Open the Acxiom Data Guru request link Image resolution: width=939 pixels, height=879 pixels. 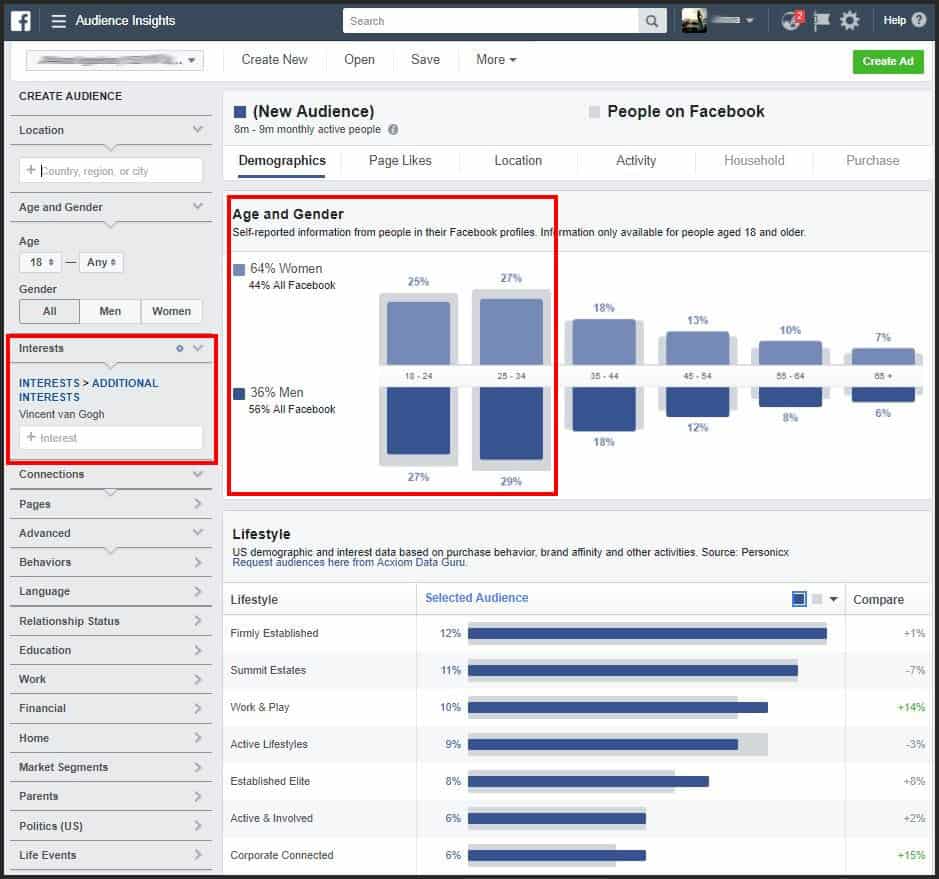point(349,562)
